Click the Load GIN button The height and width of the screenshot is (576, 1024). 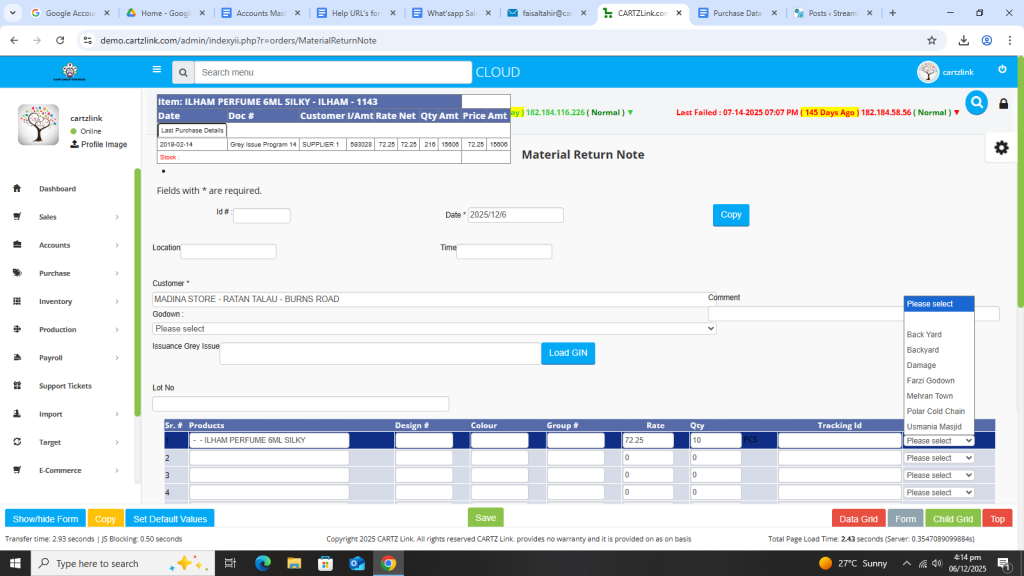(569, 353)
